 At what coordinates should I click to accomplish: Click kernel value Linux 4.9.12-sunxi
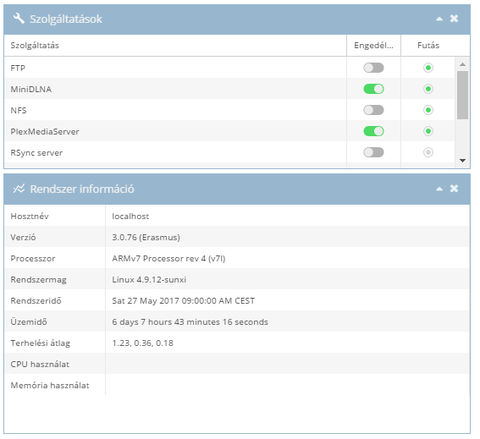[x=149, y=280]
